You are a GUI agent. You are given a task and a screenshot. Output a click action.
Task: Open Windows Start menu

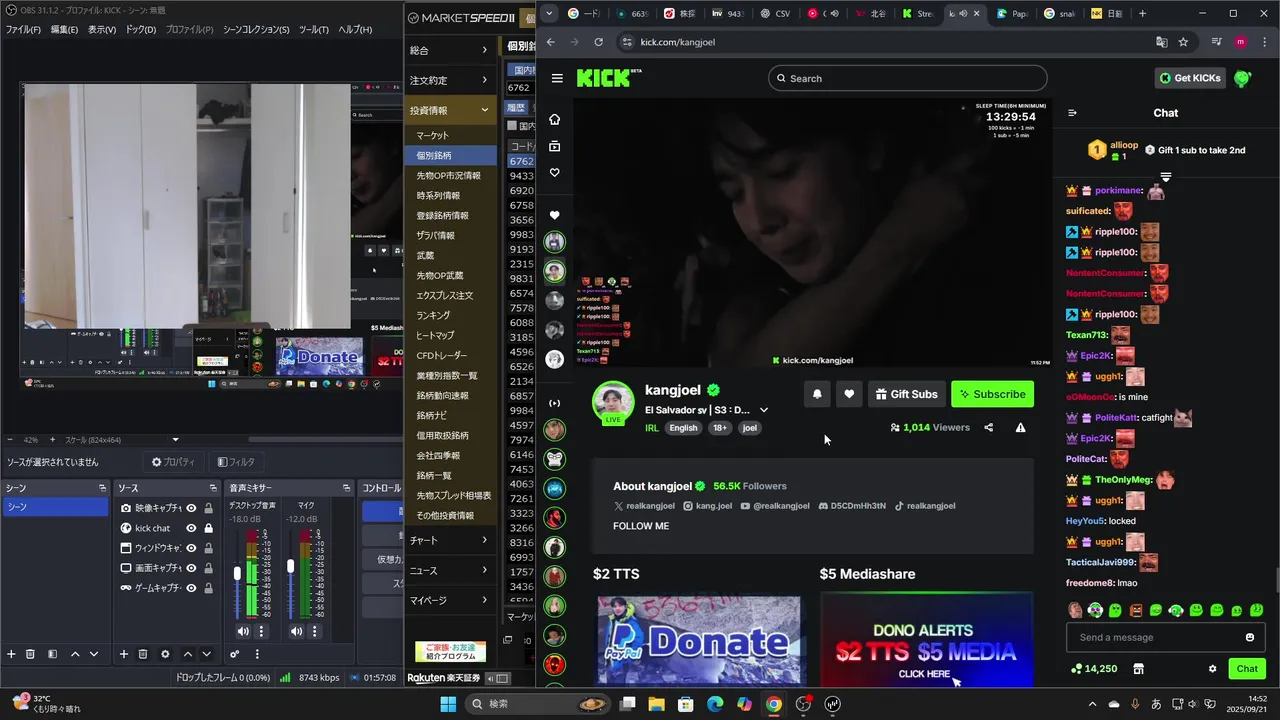click(448, 704)
